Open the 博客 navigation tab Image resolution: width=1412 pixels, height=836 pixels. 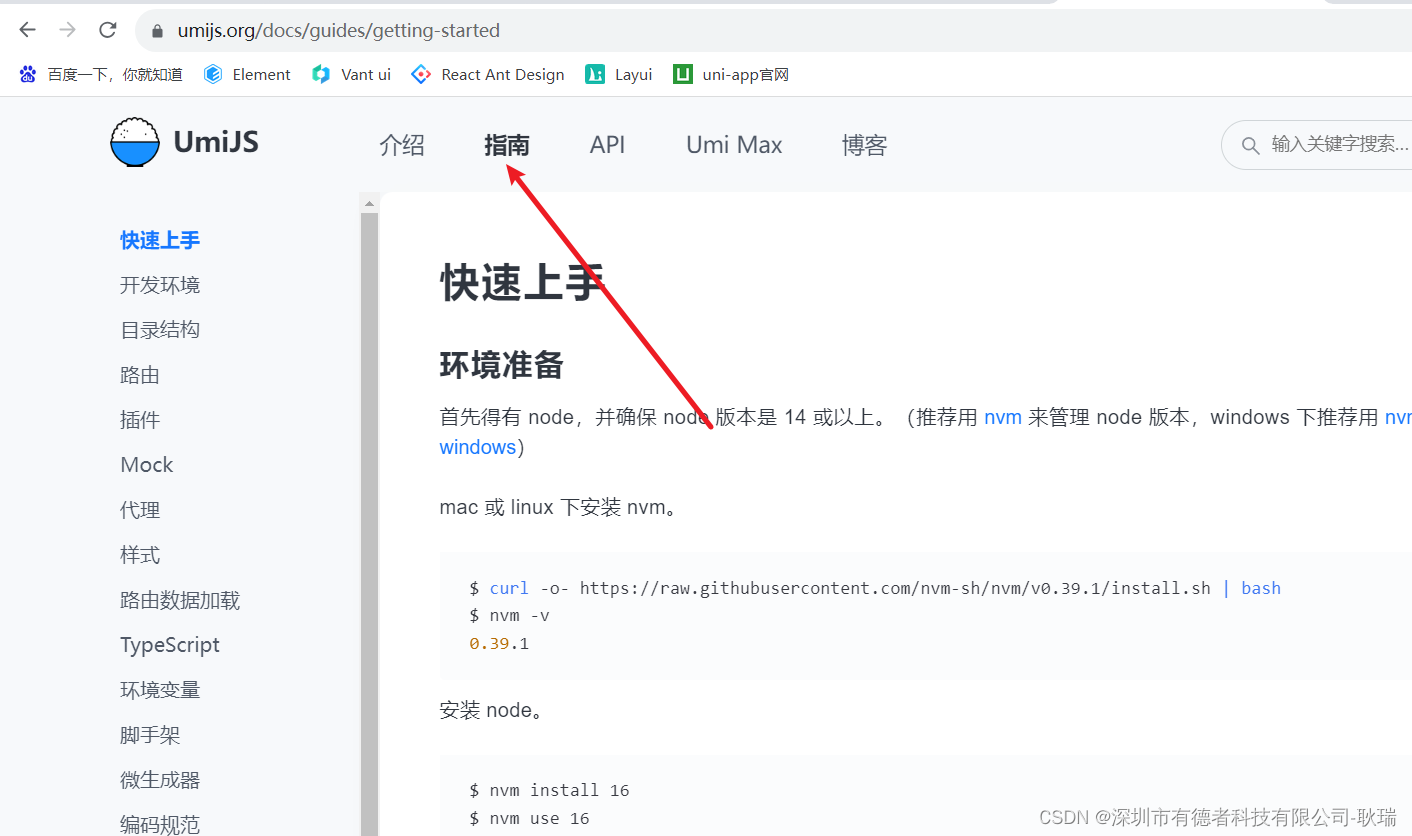coord(865,145)
